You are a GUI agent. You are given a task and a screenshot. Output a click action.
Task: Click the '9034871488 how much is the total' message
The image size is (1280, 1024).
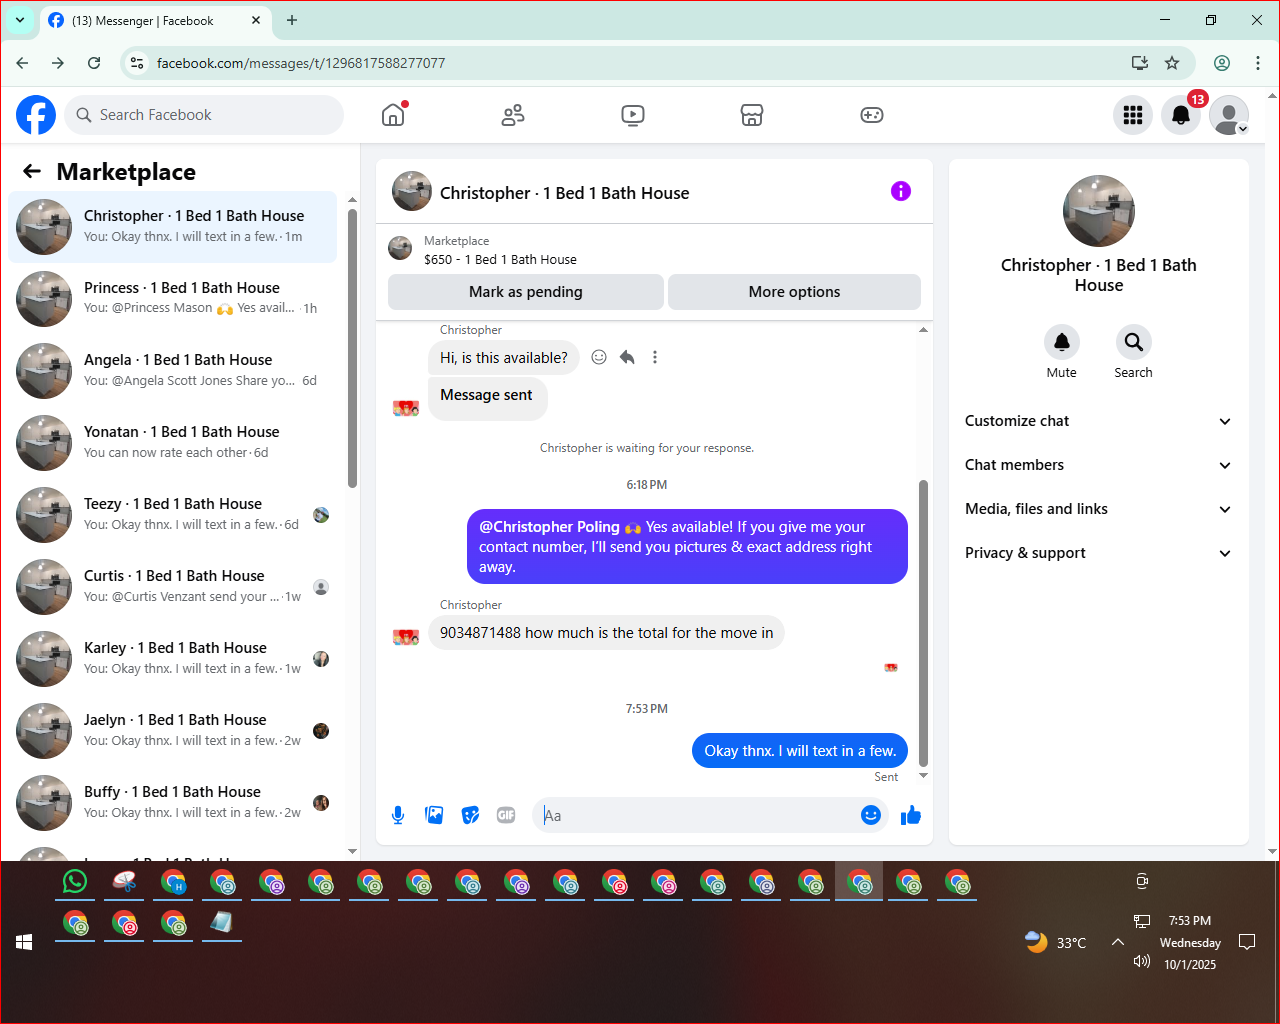[606, 633]
